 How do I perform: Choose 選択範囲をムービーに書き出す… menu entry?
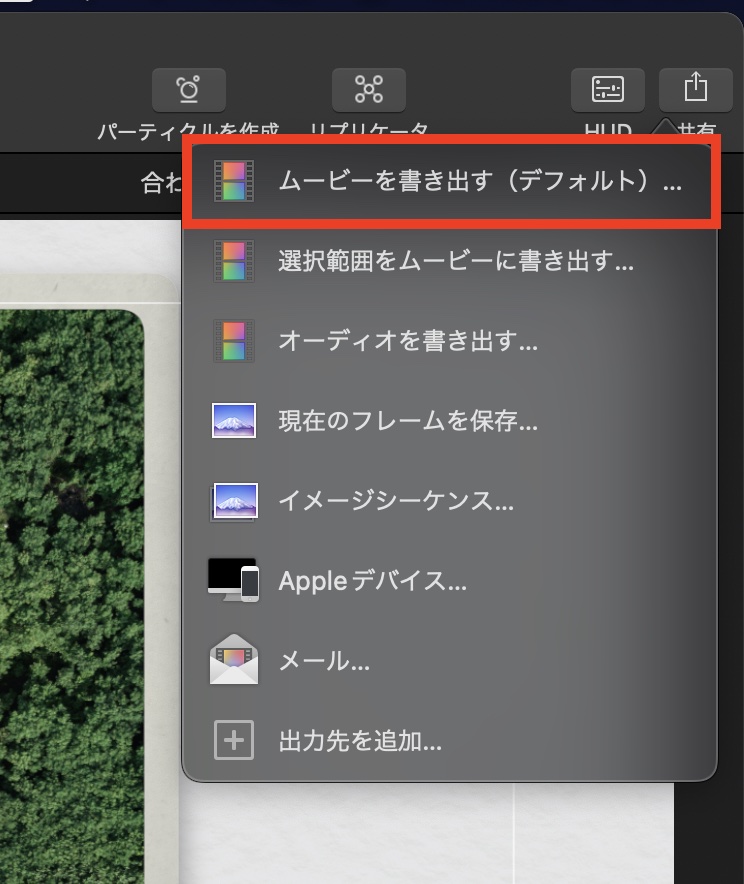[x=450, y=261]
